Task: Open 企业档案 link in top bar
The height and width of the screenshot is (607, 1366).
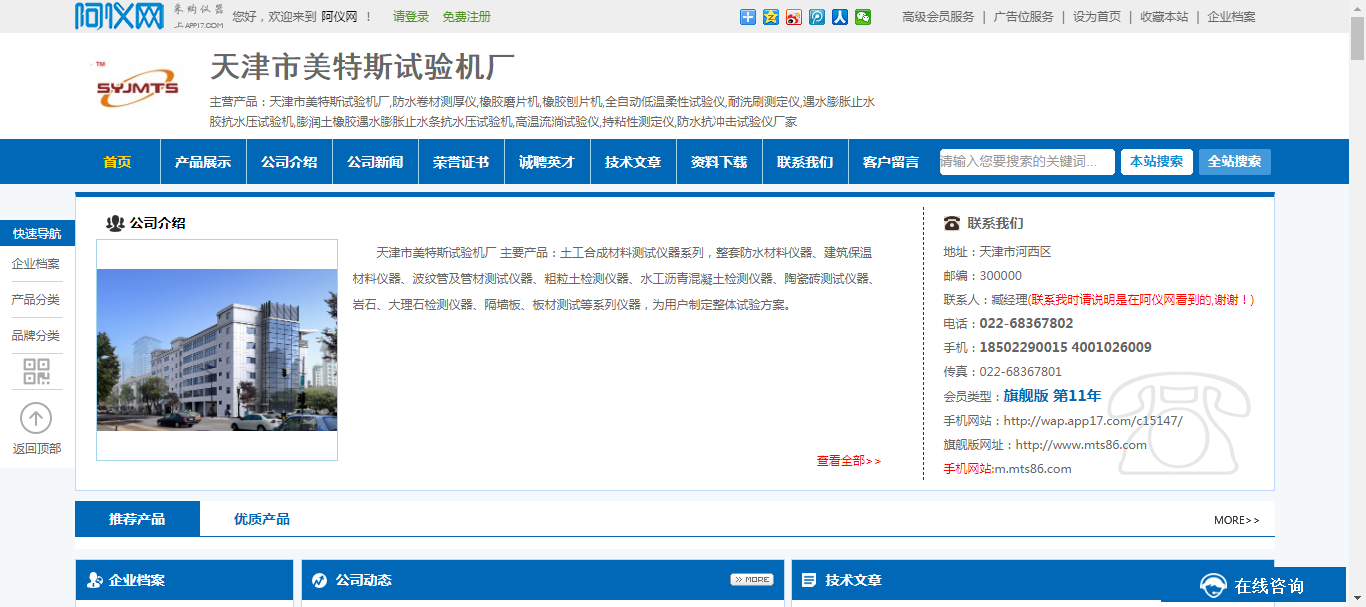Action: (x=1231, y=17)
